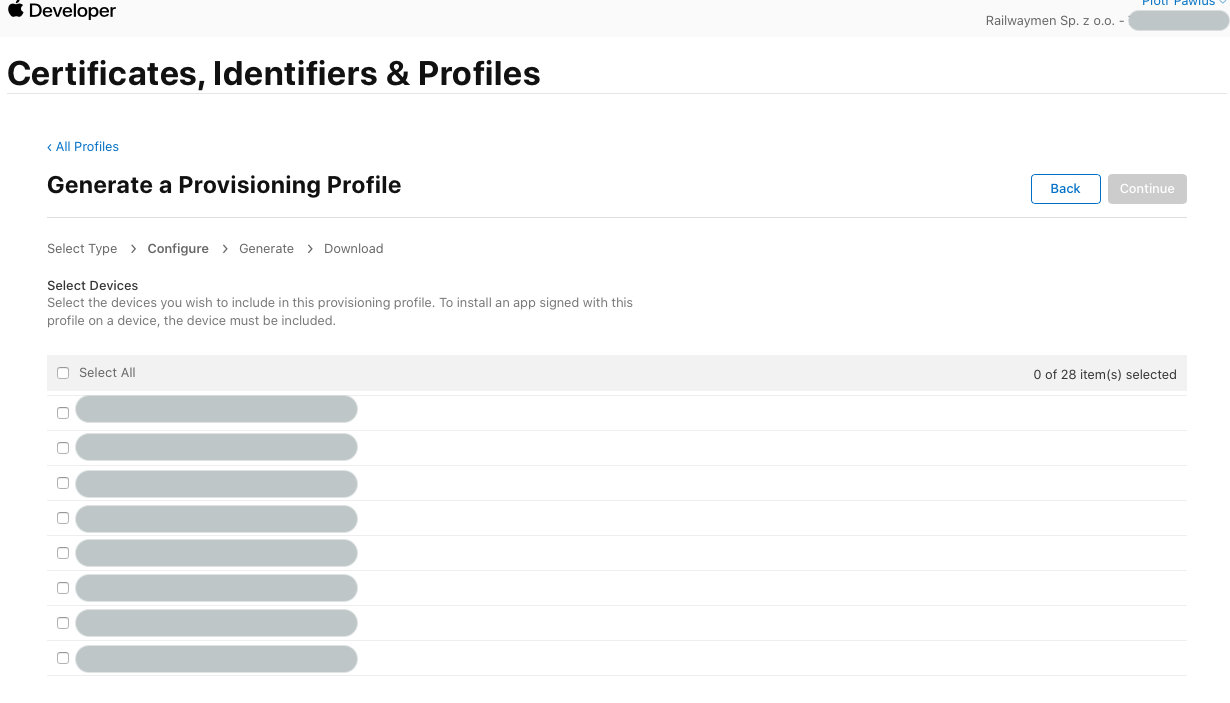Check the last visible device checkbox
The image size is (1230, 703).
point(63,658)
